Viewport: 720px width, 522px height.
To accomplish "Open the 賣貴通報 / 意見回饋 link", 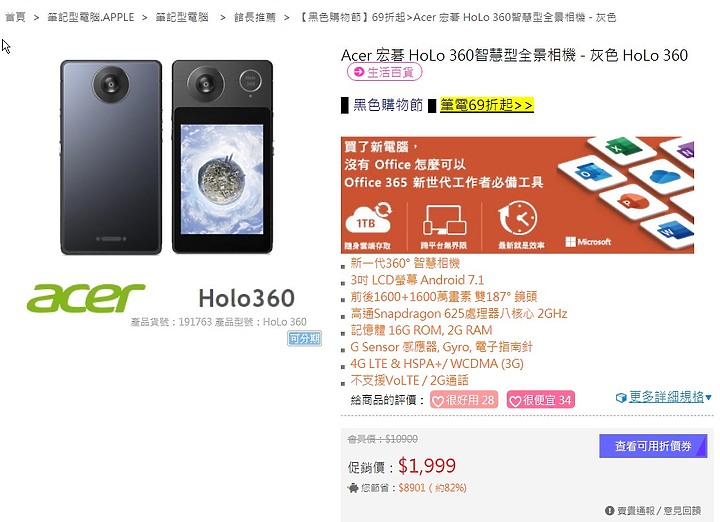I will [658, 511].
